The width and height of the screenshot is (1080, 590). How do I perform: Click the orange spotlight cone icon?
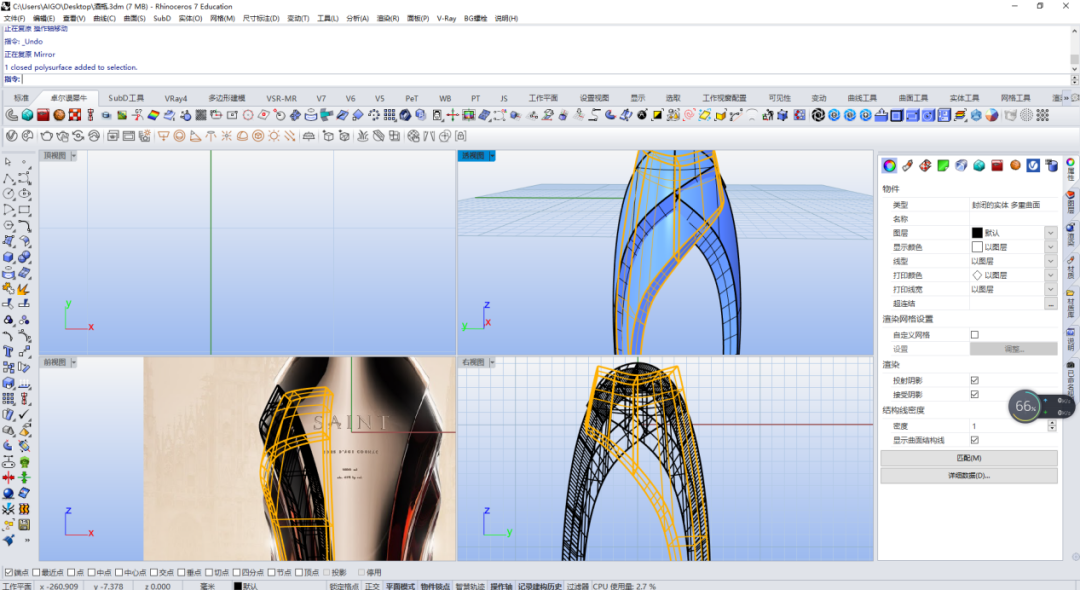(x=196, y=136)
